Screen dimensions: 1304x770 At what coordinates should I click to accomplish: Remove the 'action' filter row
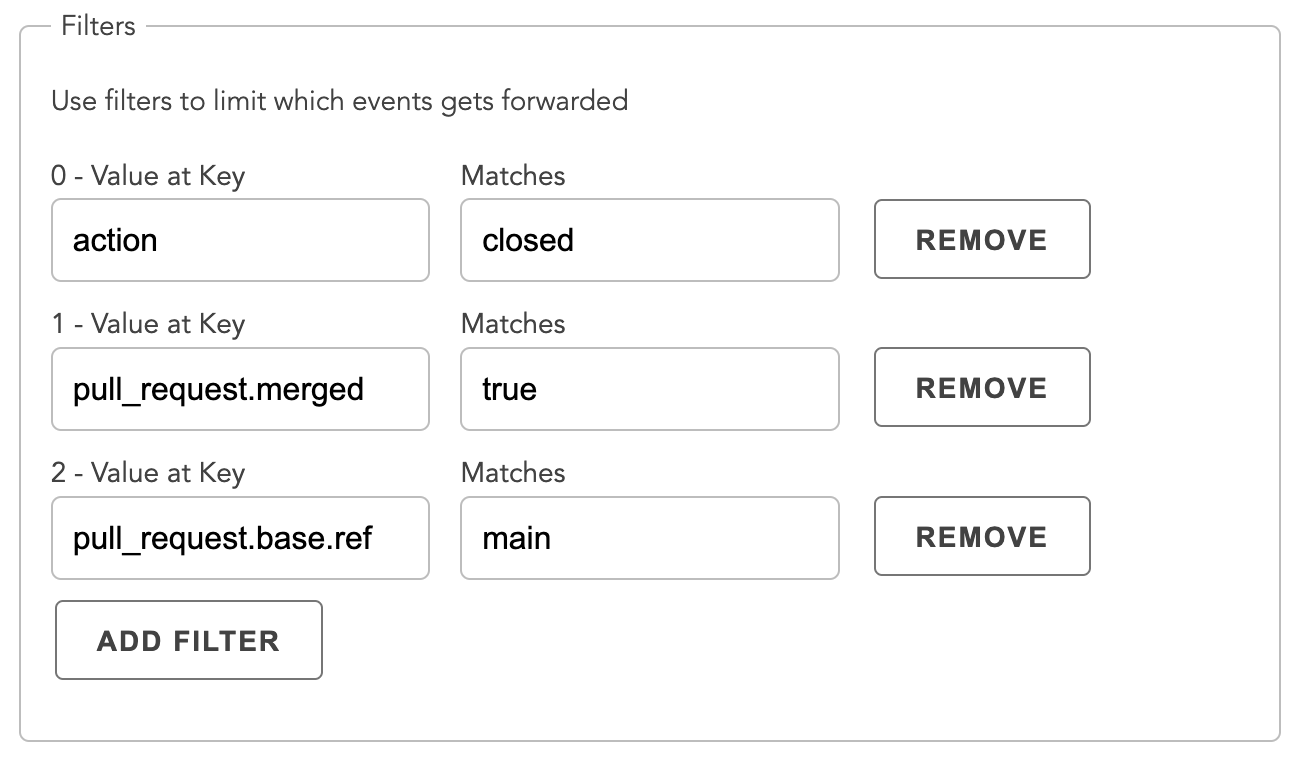point(981,240)
